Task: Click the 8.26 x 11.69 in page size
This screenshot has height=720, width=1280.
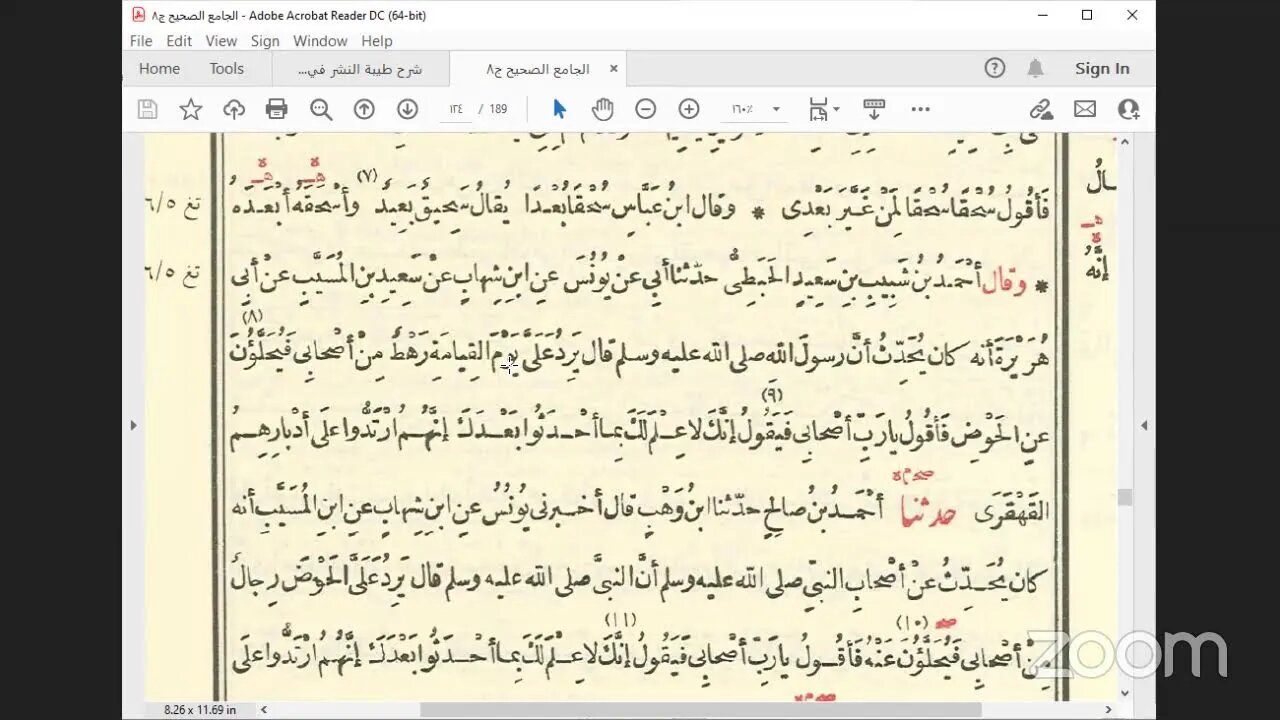Action: (200, 709)
